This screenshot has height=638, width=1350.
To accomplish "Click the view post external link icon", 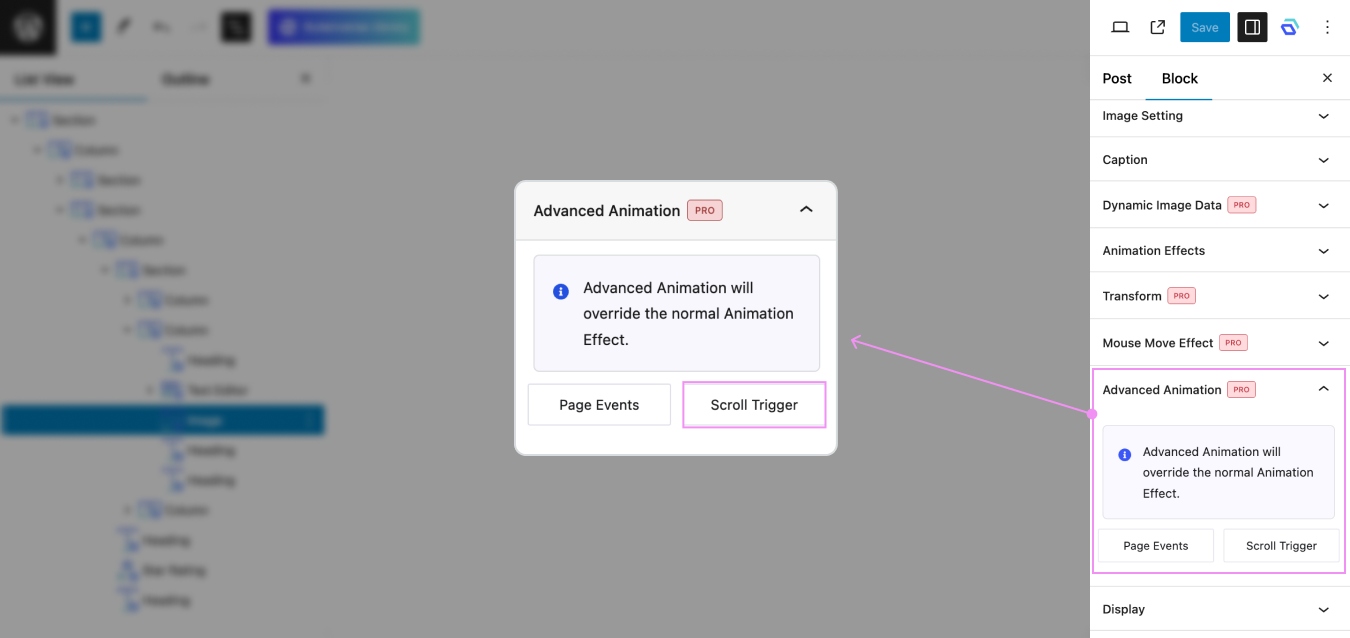I will (1157, 27).
